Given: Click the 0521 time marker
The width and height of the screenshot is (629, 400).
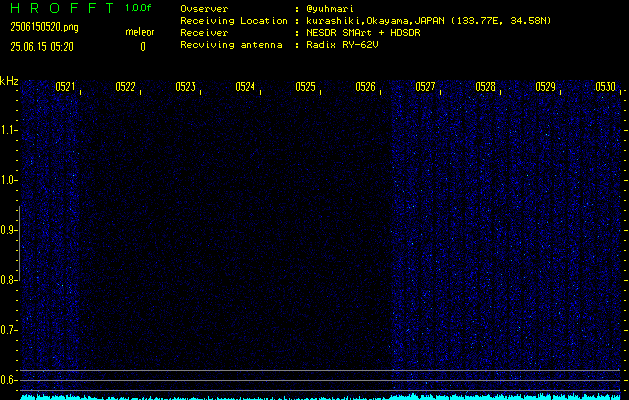Looking at the screenshot, I should point(65,87).
